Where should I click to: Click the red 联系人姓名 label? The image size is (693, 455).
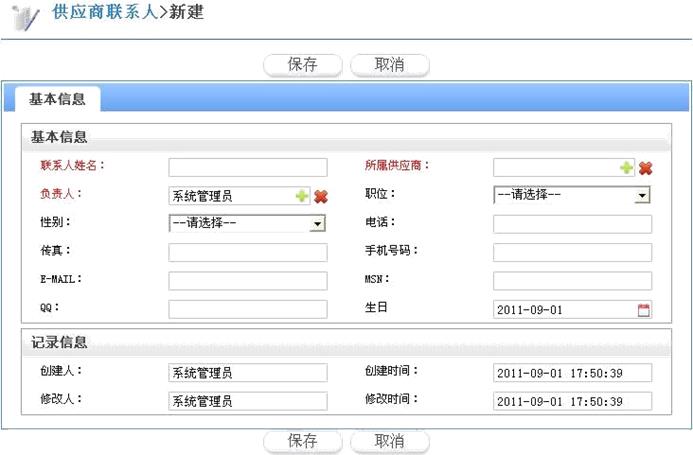point(73,165)
